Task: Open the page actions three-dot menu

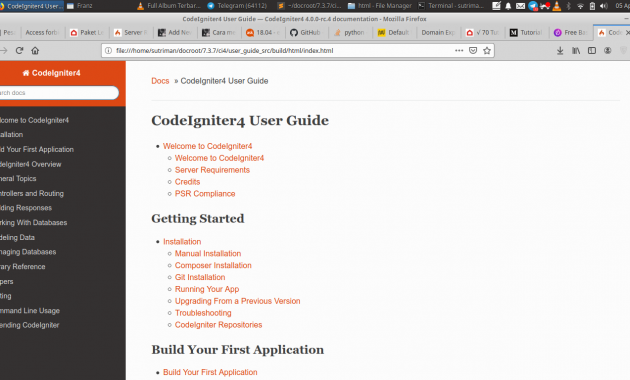Action: point(459,51)
